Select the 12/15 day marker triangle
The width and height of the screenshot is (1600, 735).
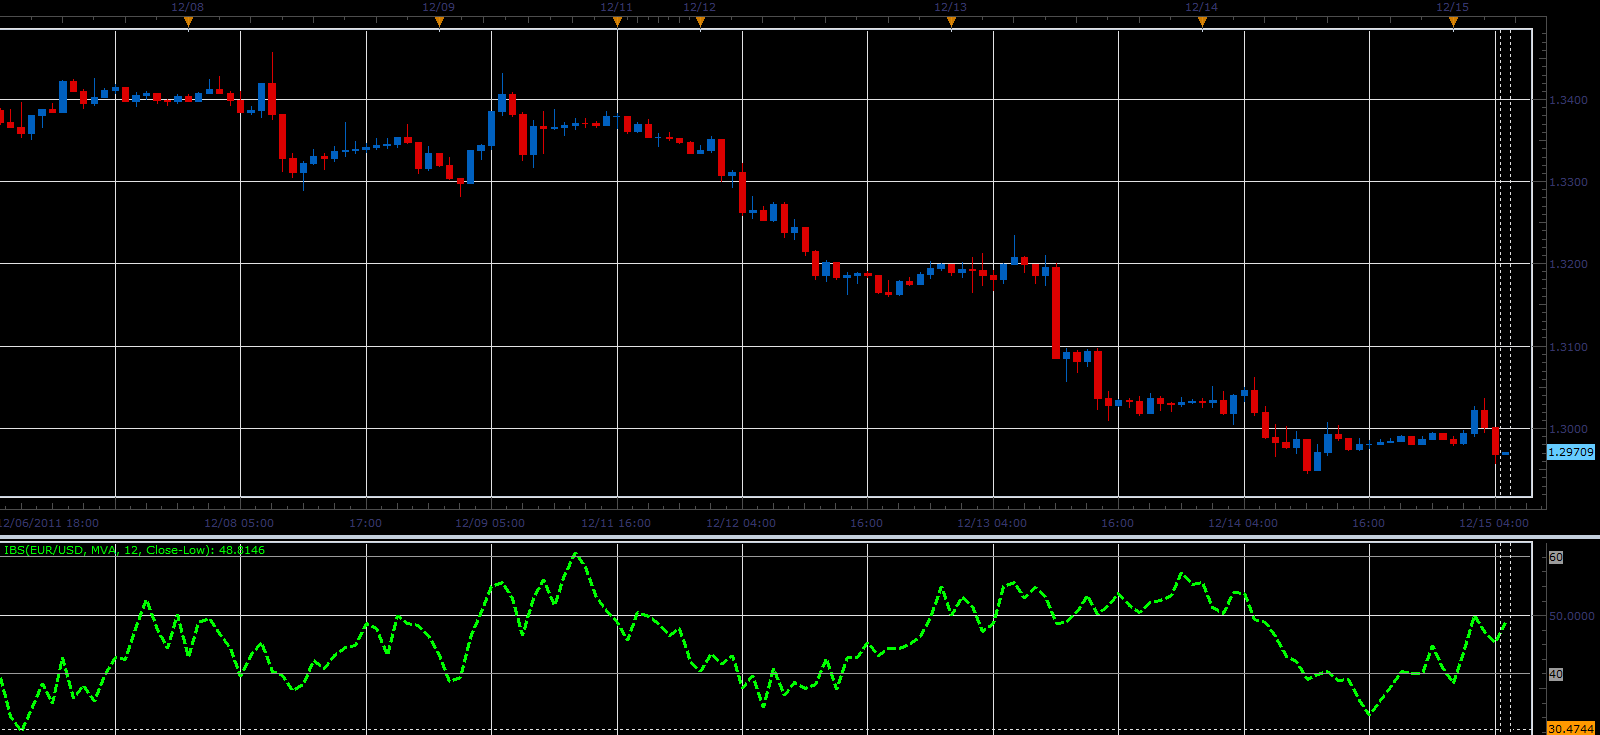pyautogui.click(x=1453, y=24)
